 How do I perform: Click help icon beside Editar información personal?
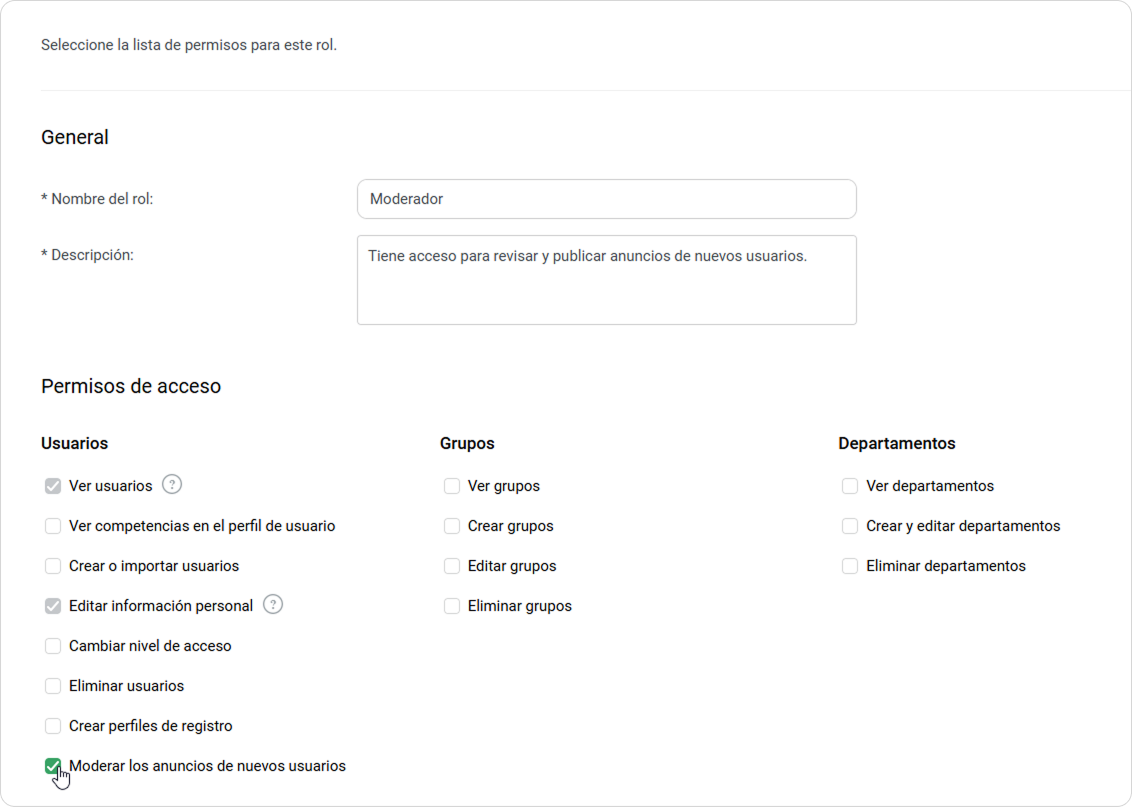click(273, 605)
